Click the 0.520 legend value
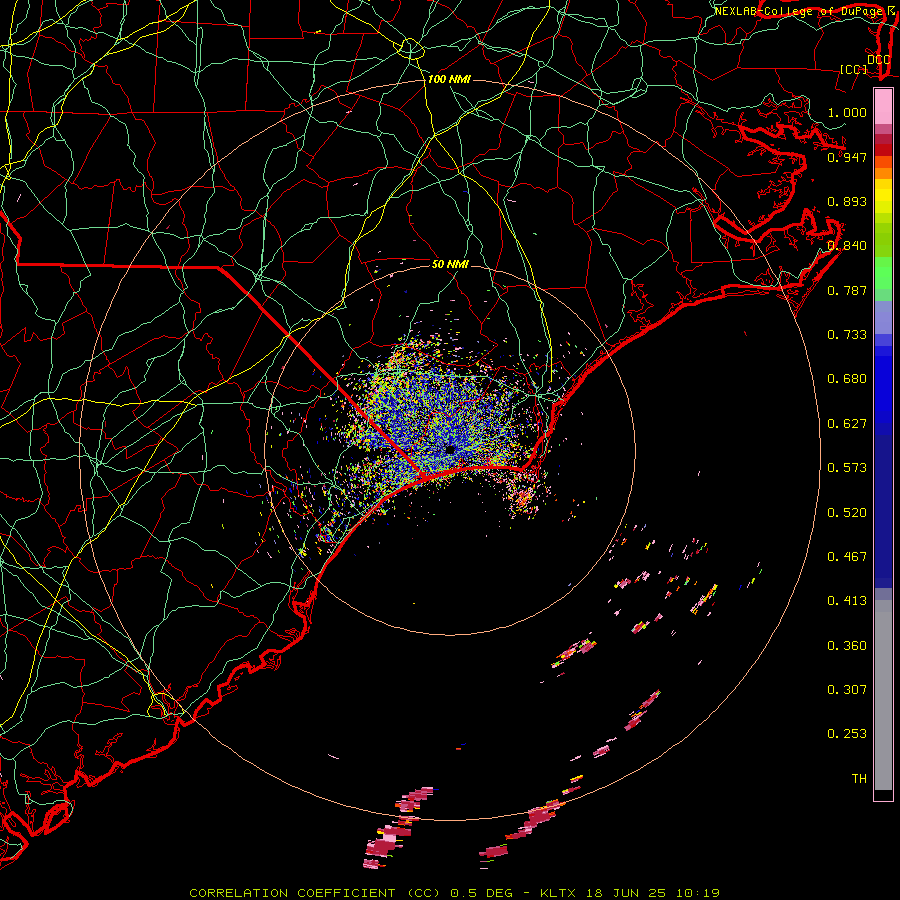The height and width of the screenshot is (900, 900). pos(847,512)
